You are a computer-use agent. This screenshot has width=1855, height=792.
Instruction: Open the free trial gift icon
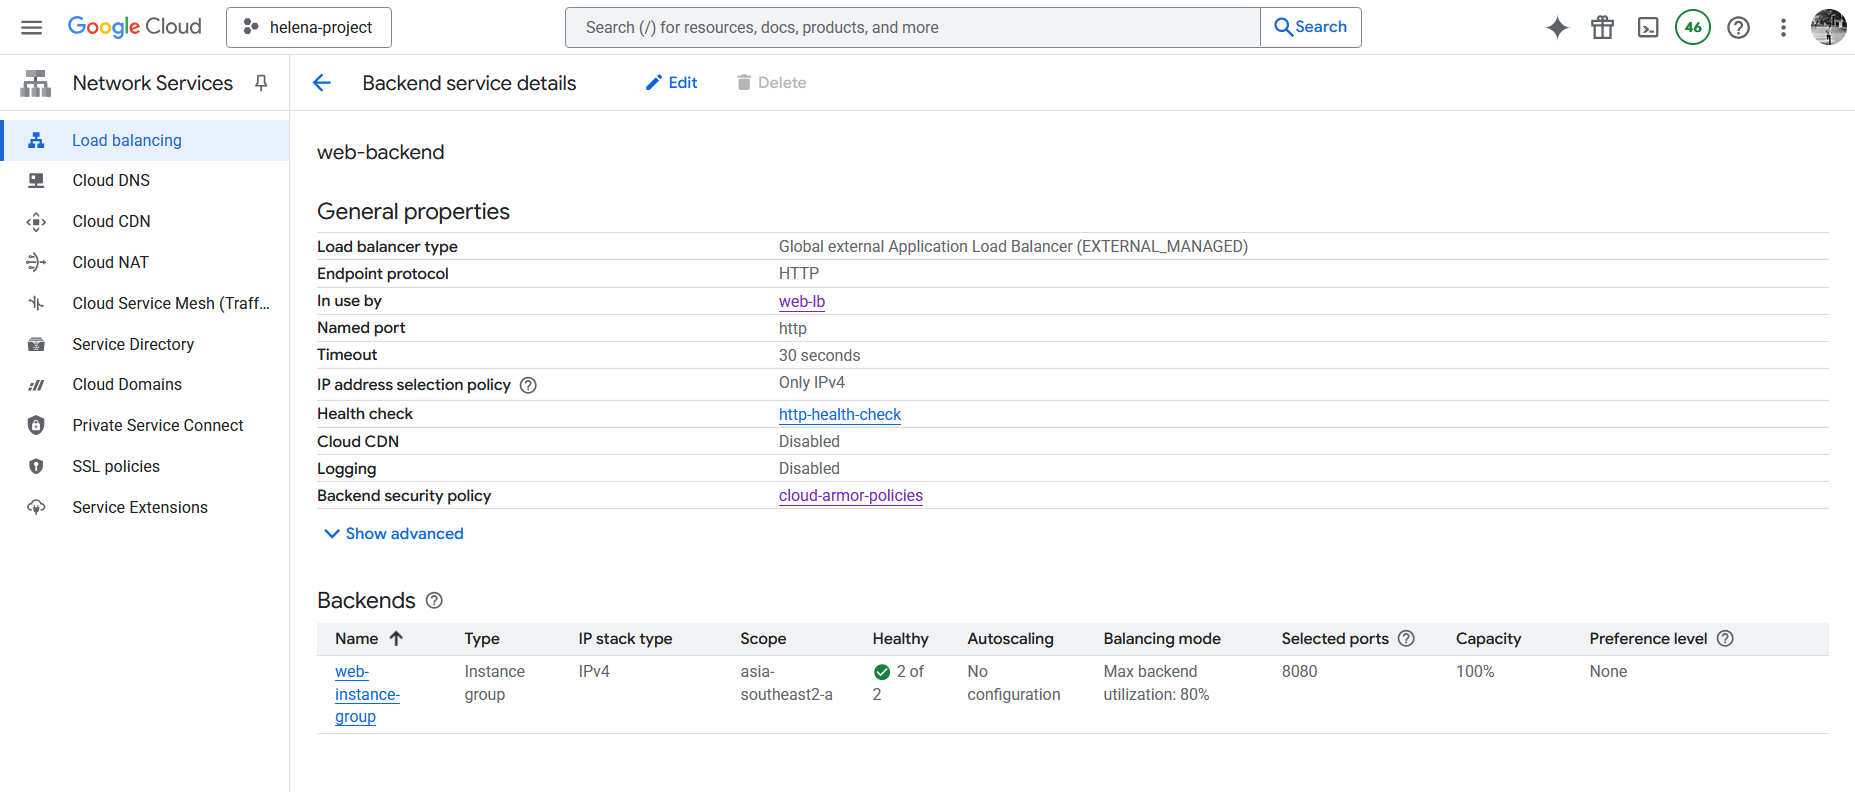point(1602,27)
